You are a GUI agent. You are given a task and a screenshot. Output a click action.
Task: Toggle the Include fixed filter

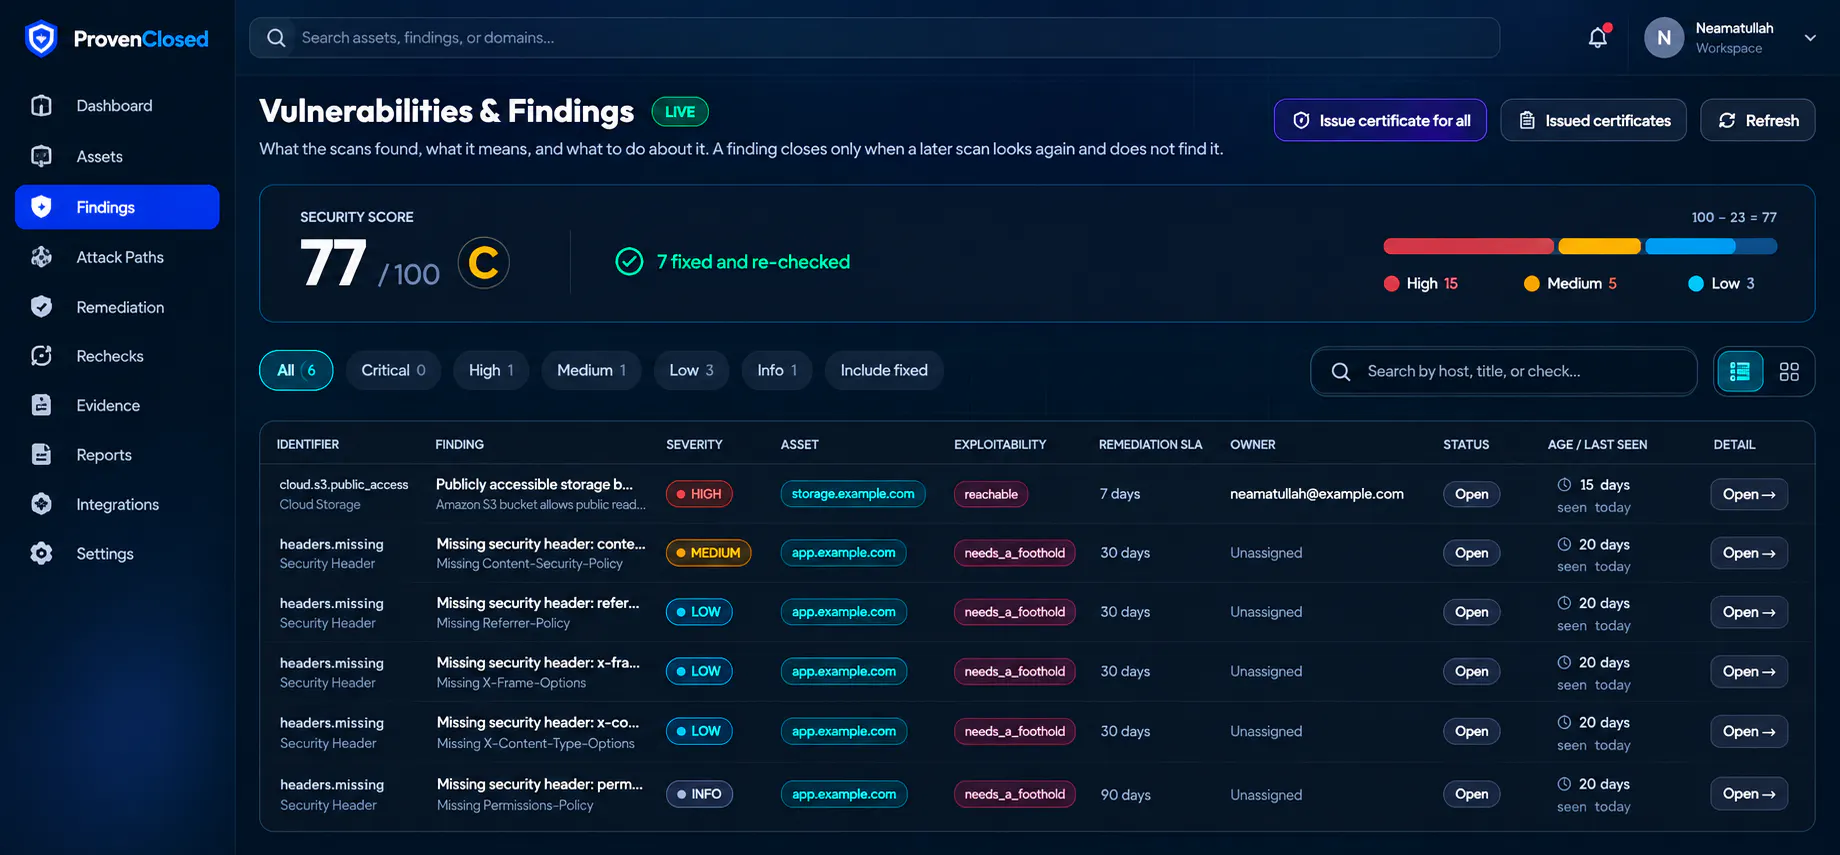[884, 371]
